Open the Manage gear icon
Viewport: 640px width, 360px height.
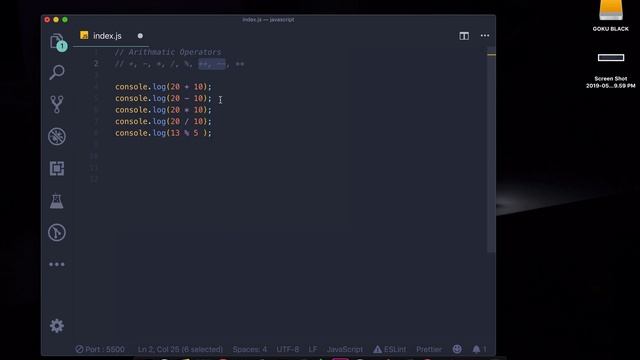(x=57, y=326)
